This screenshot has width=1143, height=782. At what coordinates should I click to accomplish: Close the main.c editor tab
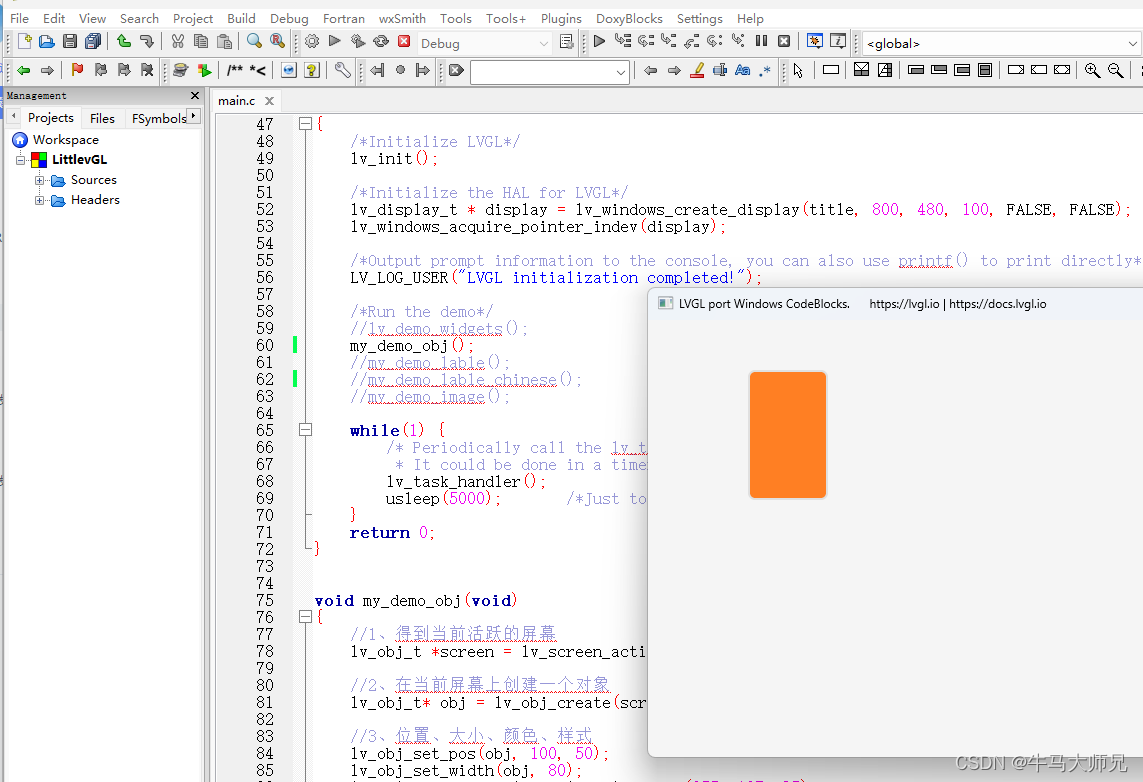point(269,101)
